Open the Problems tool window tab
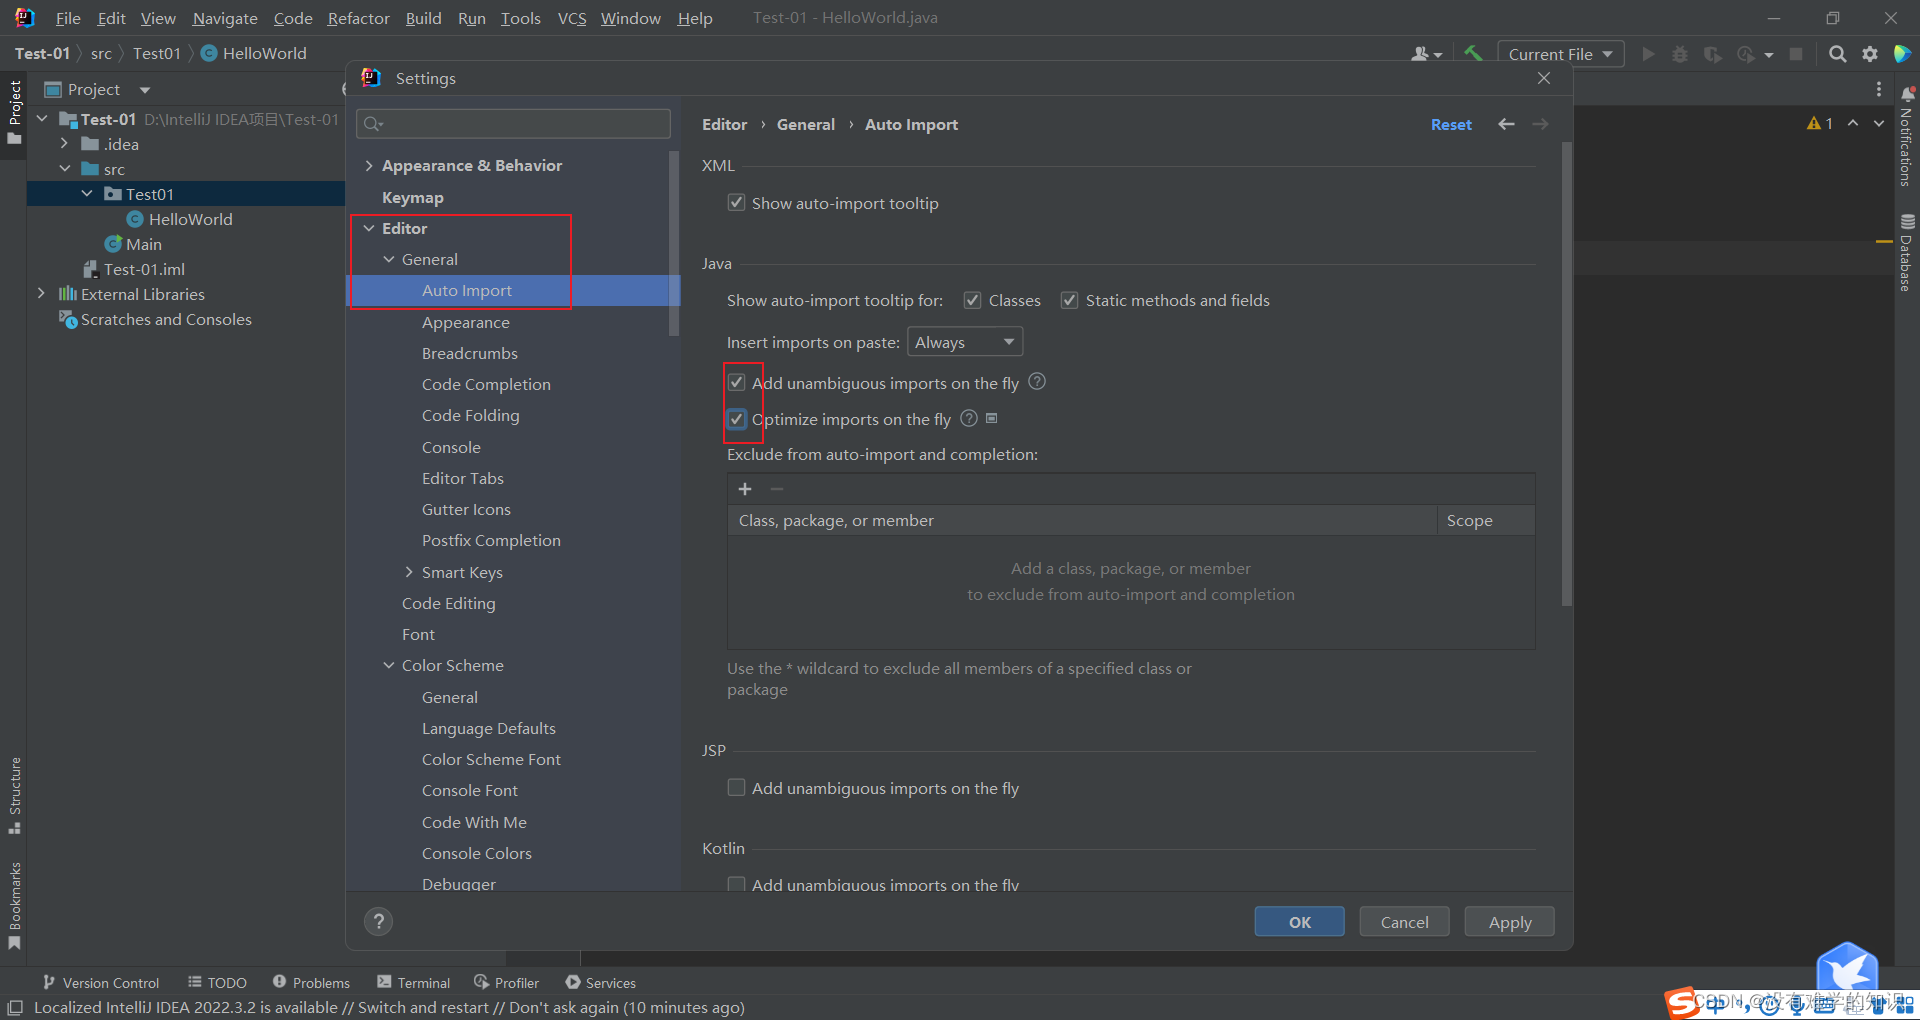The width and height of the screenshot is (1920, 1020). [311, 983]
